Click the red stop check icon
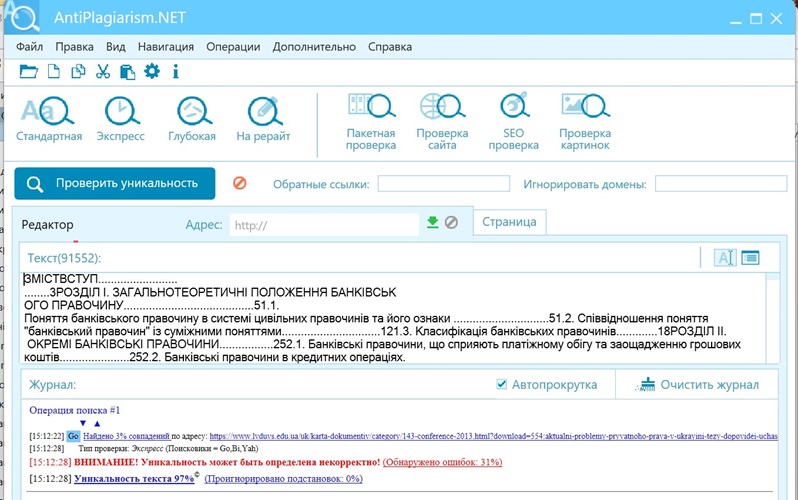The image size is (798, 500). click(240, 183)
